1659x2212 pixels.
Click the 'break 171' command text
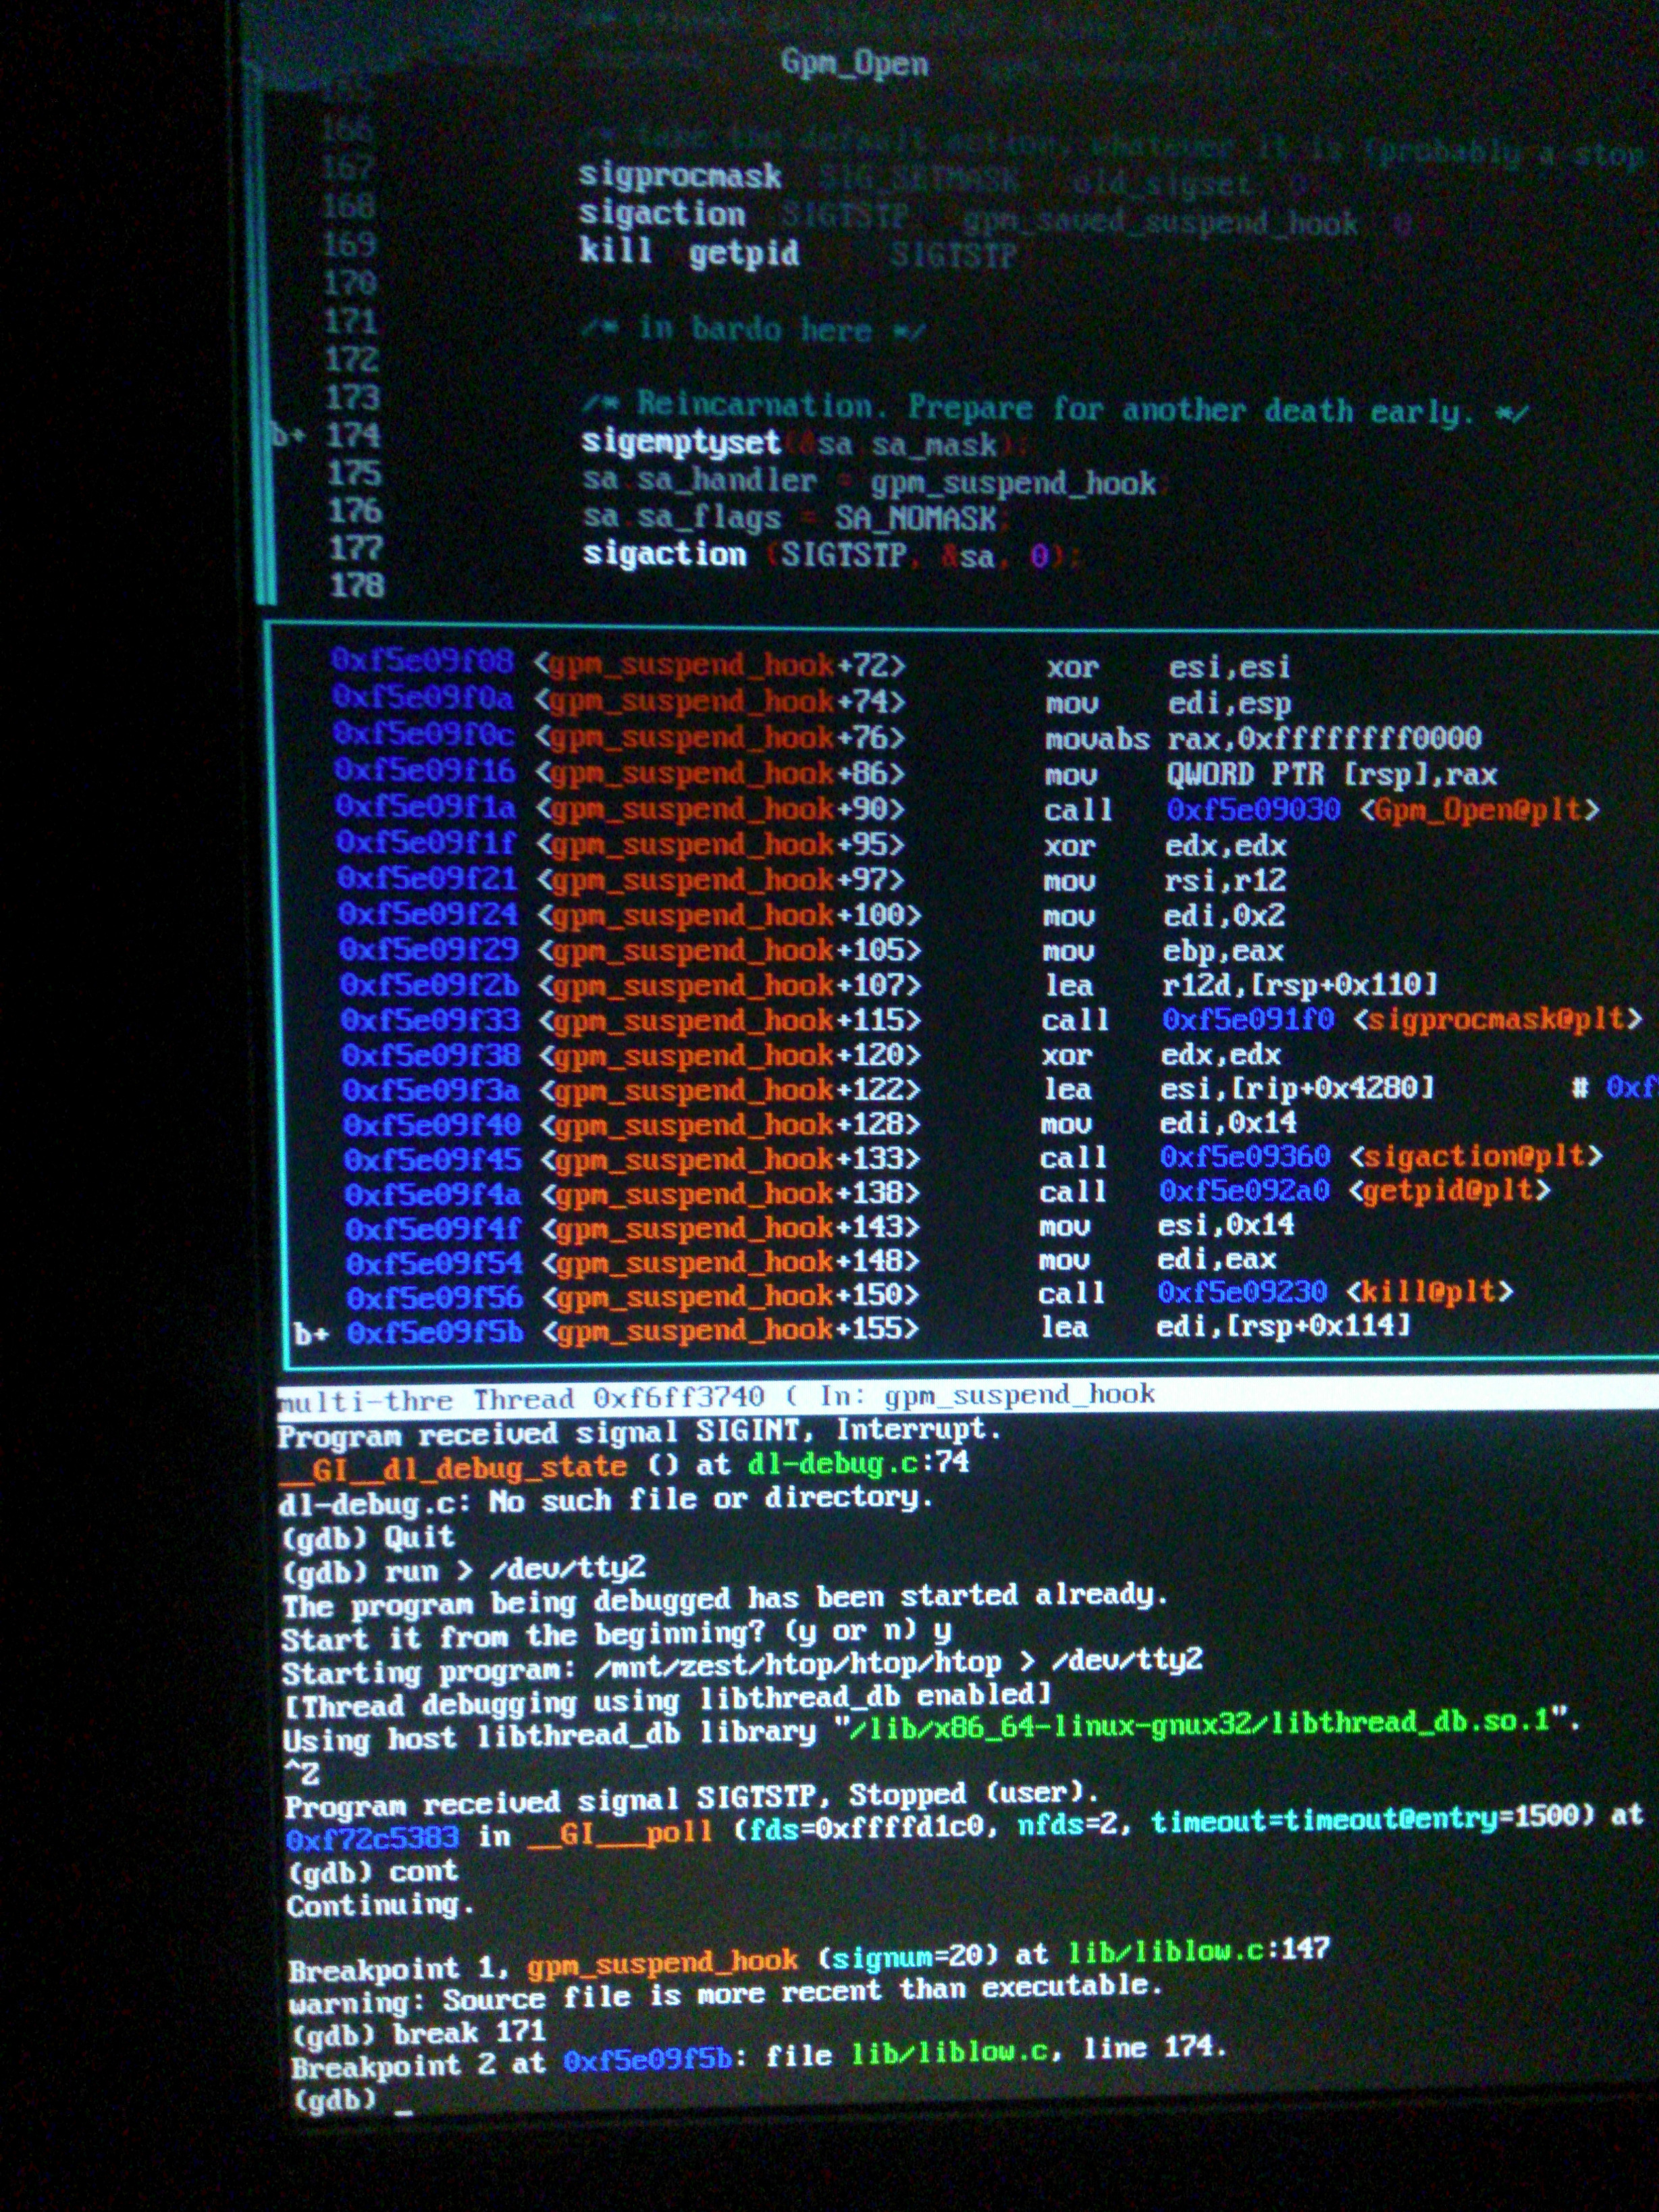coord(470,2033)
